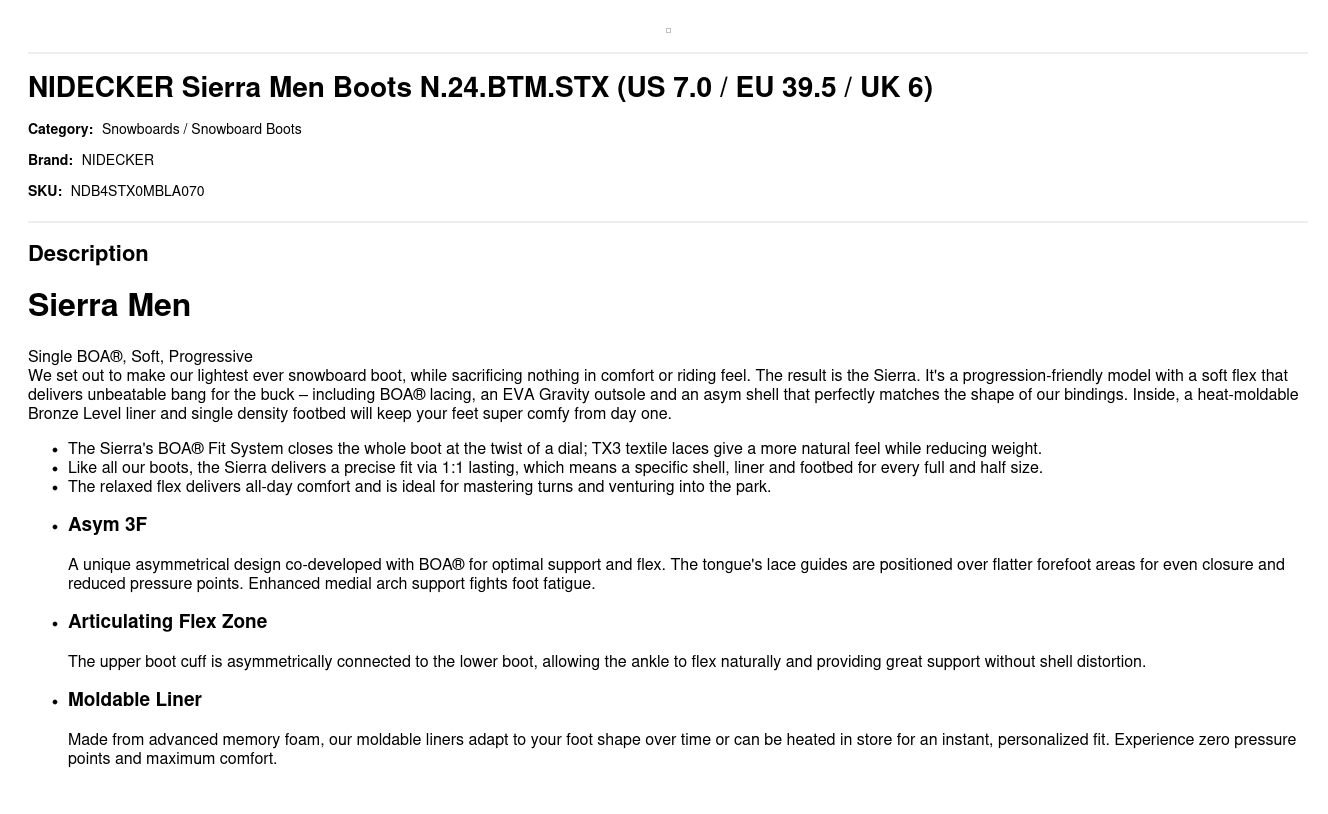
Task: Click the 1:1 lasting bullet point
Action: point(555,468)
